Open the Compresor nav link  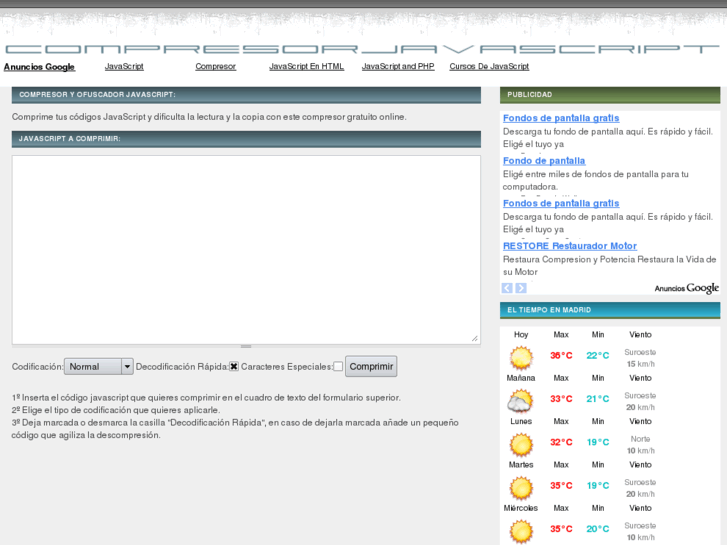pyautogui.click(x=216, y=66)
